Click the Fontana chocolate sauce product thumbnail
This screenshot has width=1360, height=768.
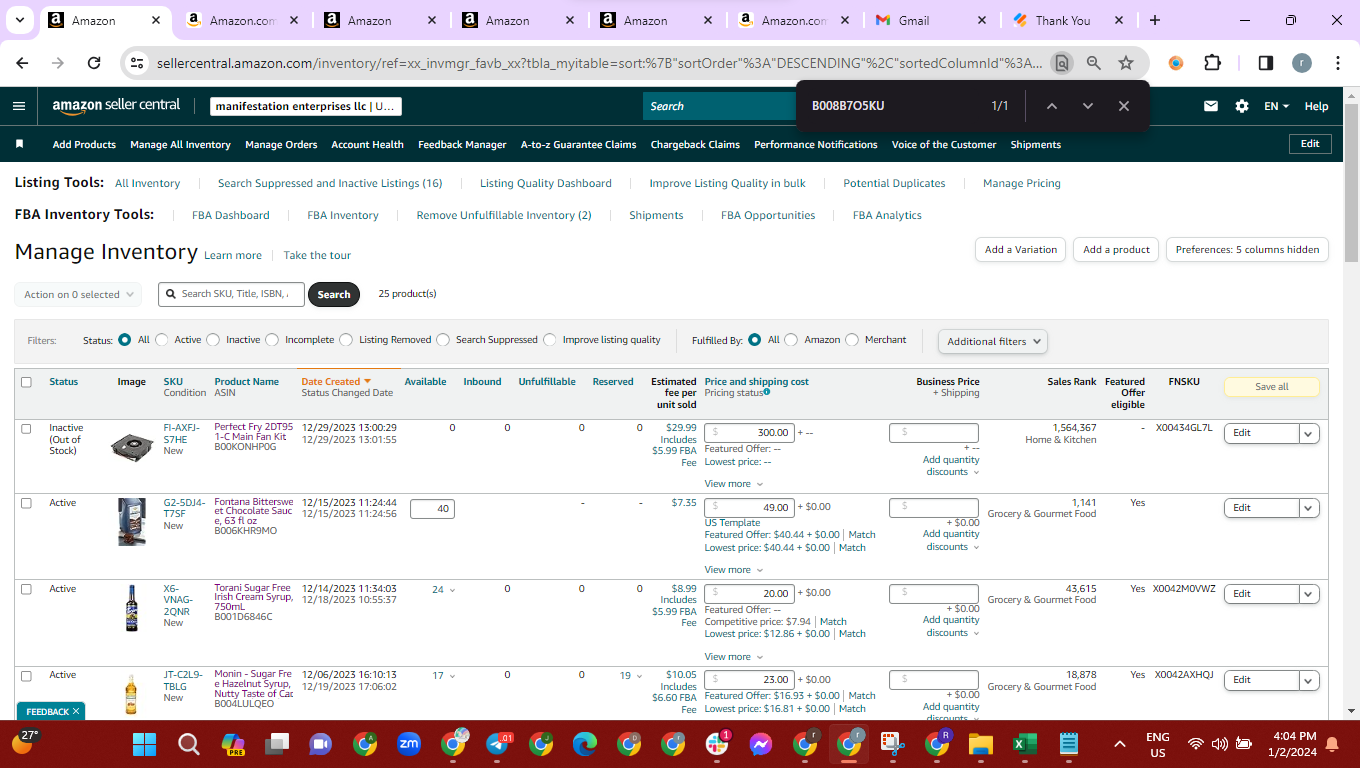131,522
